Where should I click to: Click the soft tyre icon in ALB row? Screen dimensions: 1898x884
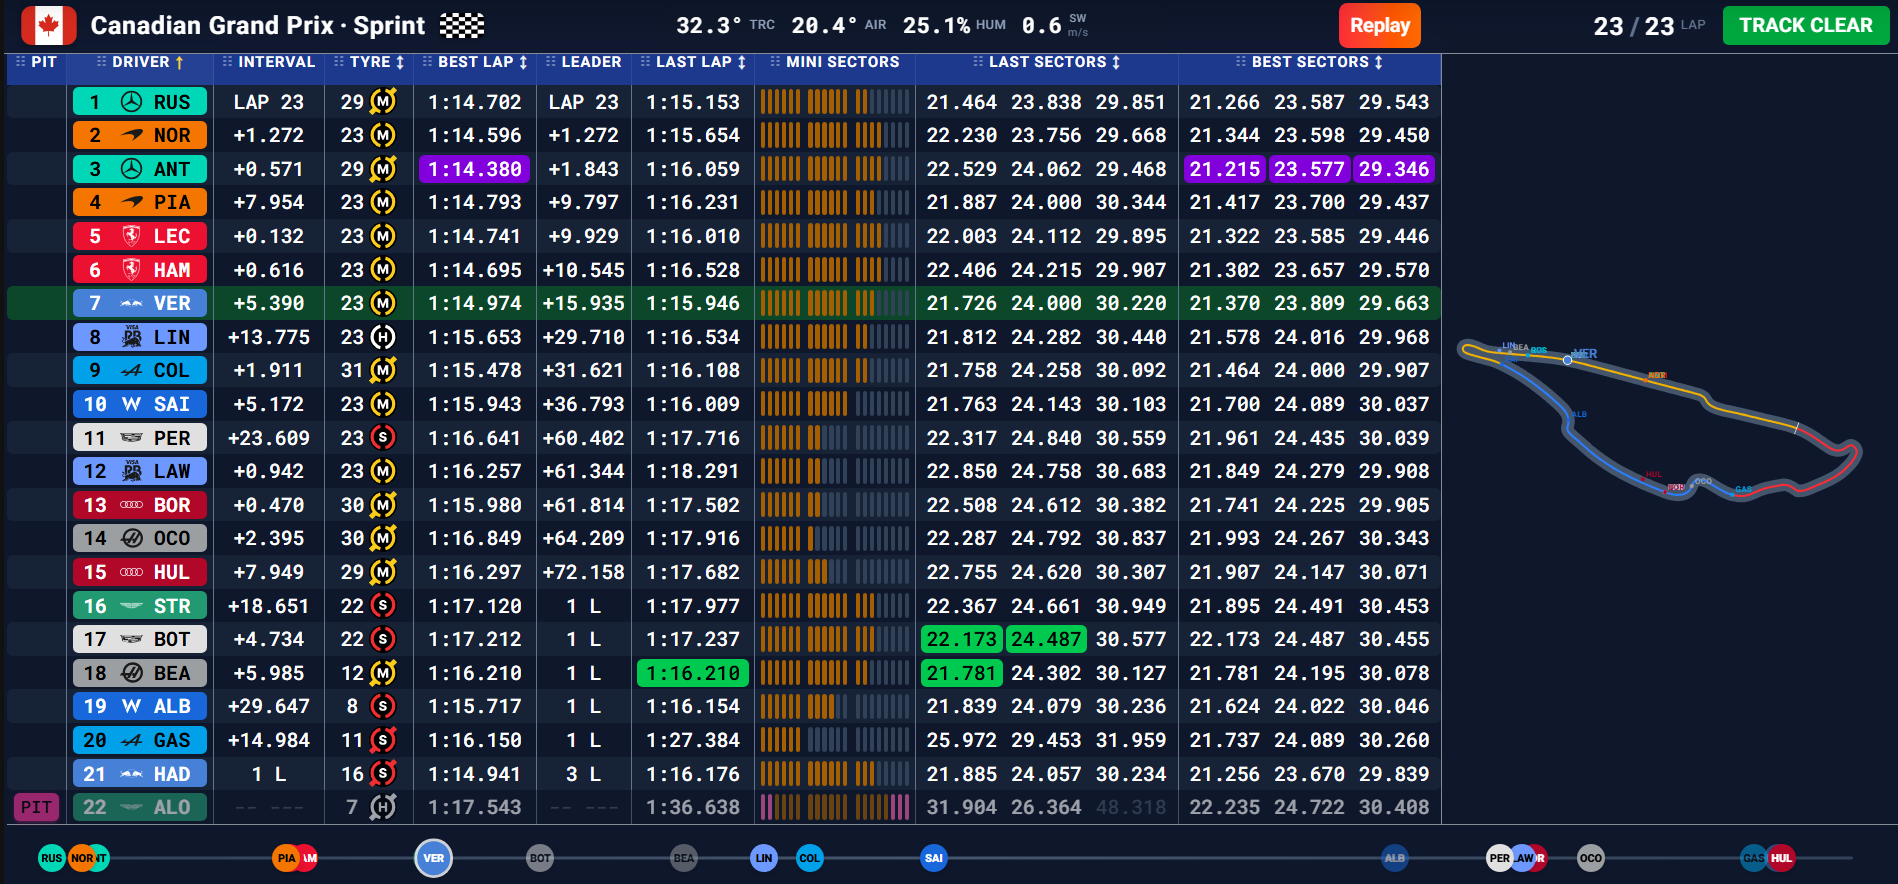tap(383, 706)
